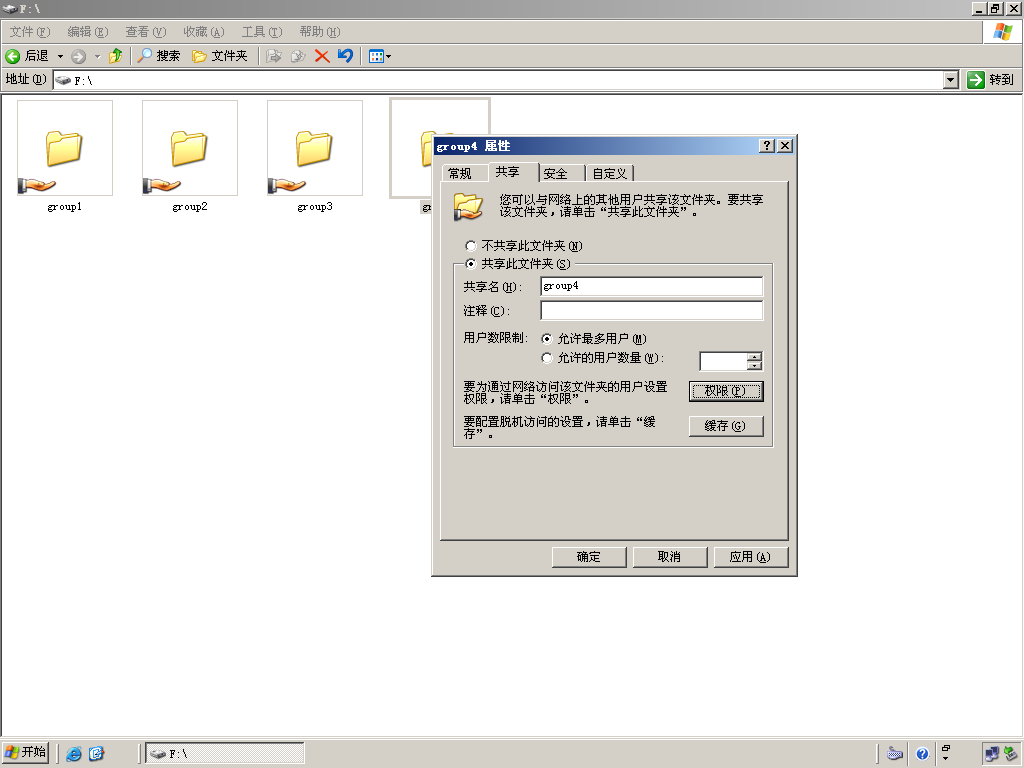Open the 帮助(H) menu
1024x768 pixels.
tap(320, 32)
